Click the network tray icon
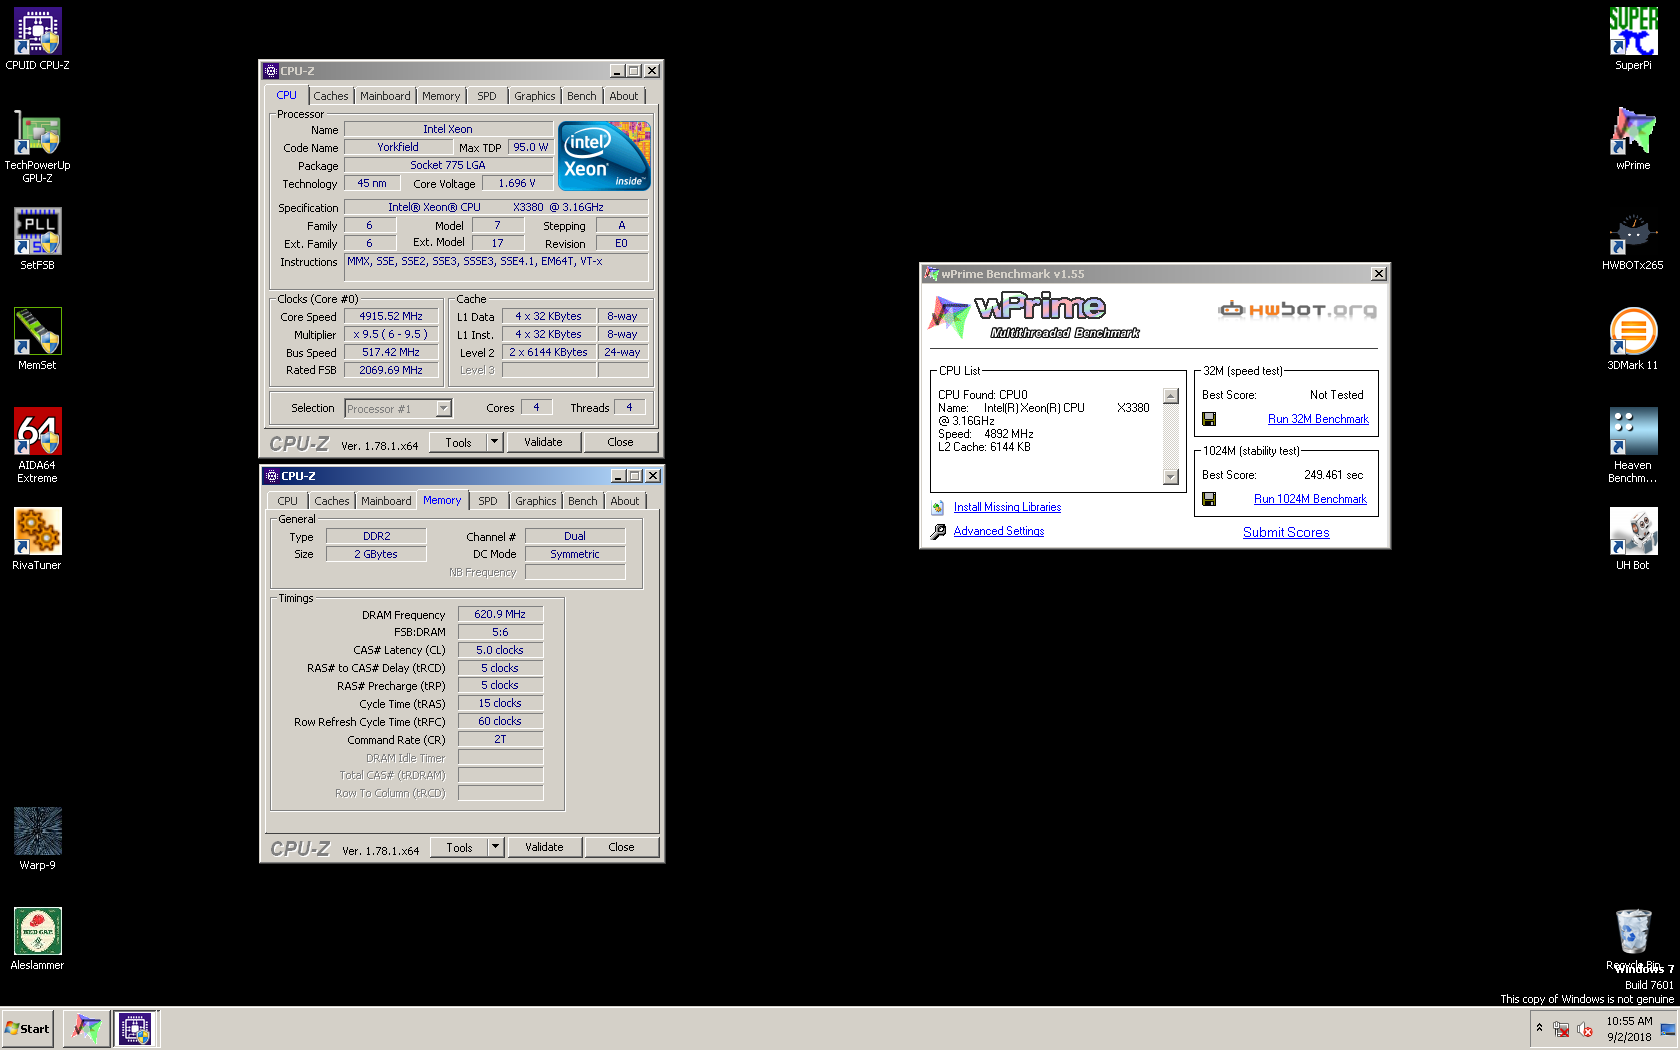The width and height of the screenshot is (1680, 1050). pos(1561,1029)
